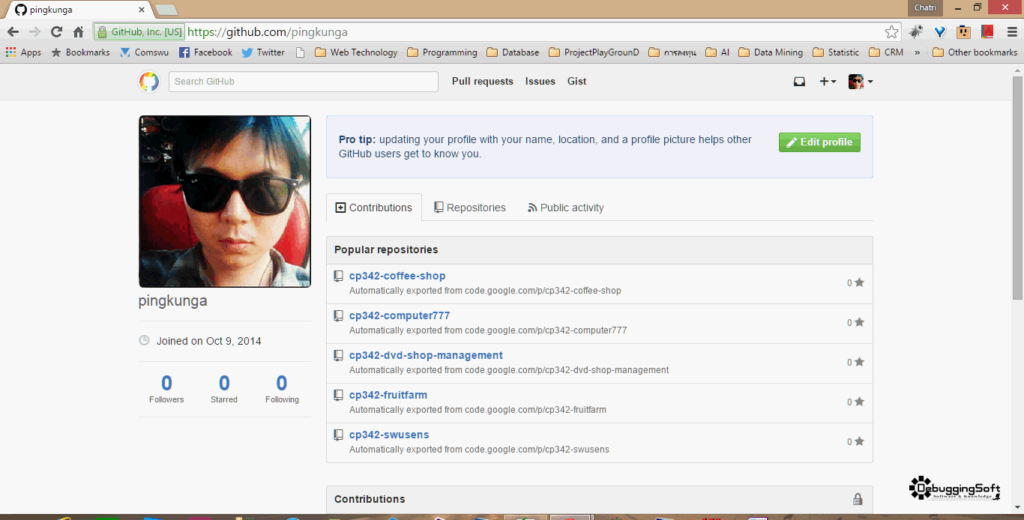Viewport: 1024px width, 520px height.
Task: Open the cp342-fruitfarm repository link
Action: pos(388,395)
